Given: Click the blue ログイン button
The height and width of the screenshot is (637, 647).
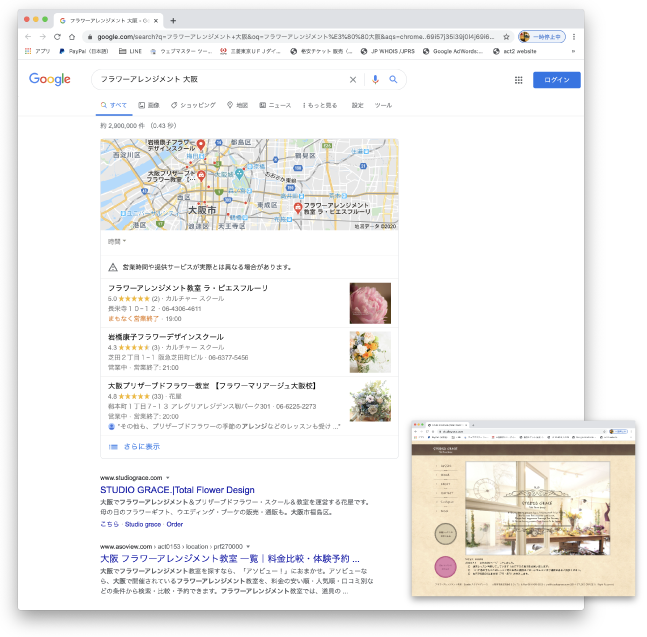Looking at the screenshot, I should [556, 80].
